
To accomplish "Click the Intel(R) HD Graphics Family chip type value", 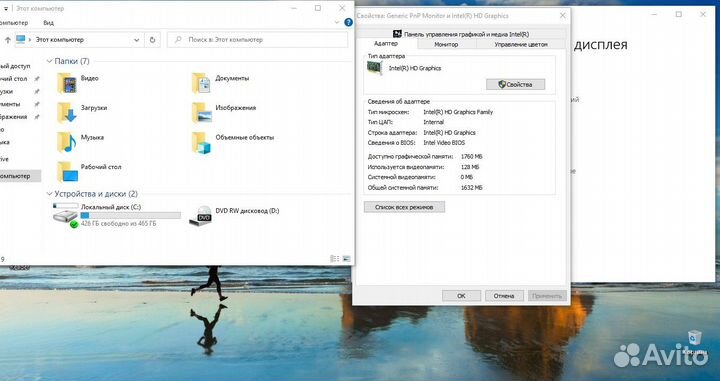I will pyautogui.click(x=458, y=112).
